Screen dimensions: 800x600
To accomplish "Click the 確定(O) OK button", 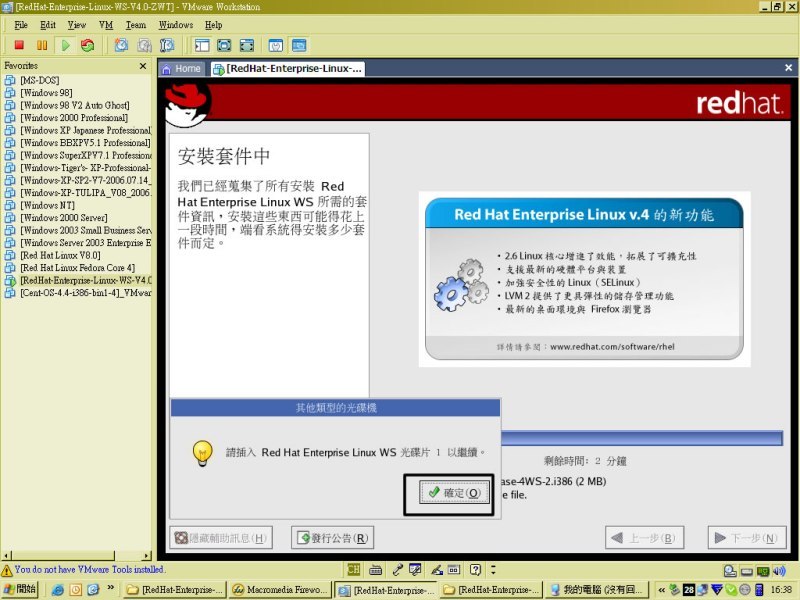I will coord(455,493).
